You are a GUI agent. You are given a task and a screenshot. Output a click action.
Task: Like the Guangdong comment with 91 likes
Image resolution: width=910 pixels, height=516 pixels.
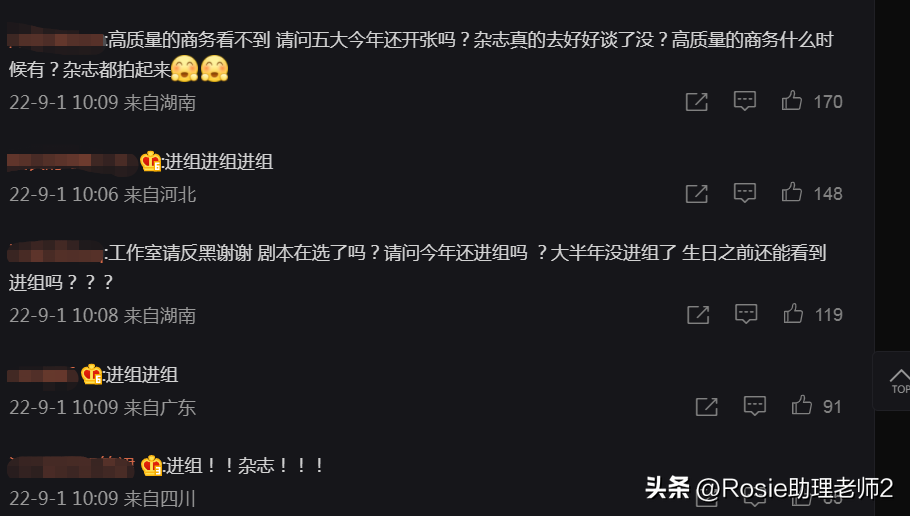pos(801,405)
